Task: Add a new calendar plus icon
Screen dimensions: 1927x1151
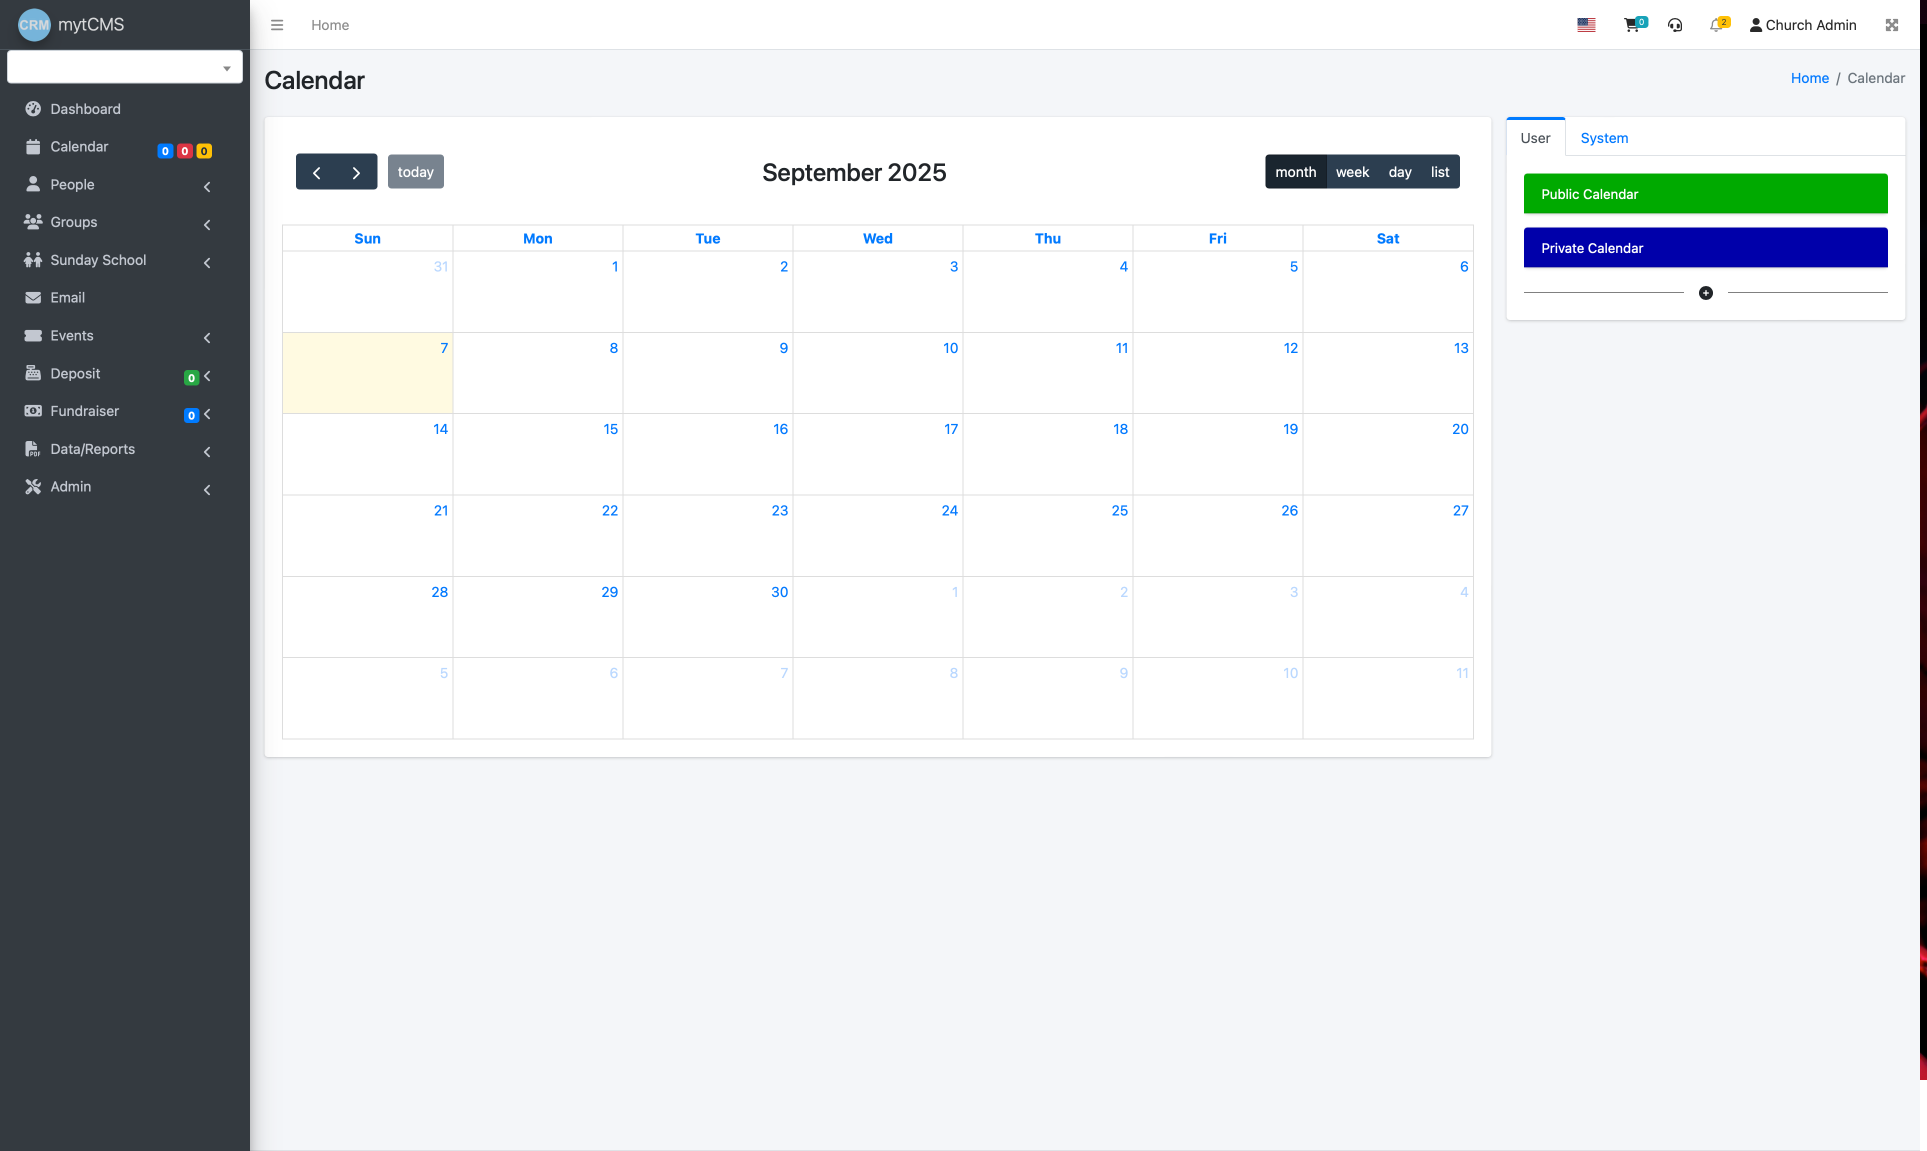Action: 1706,293
